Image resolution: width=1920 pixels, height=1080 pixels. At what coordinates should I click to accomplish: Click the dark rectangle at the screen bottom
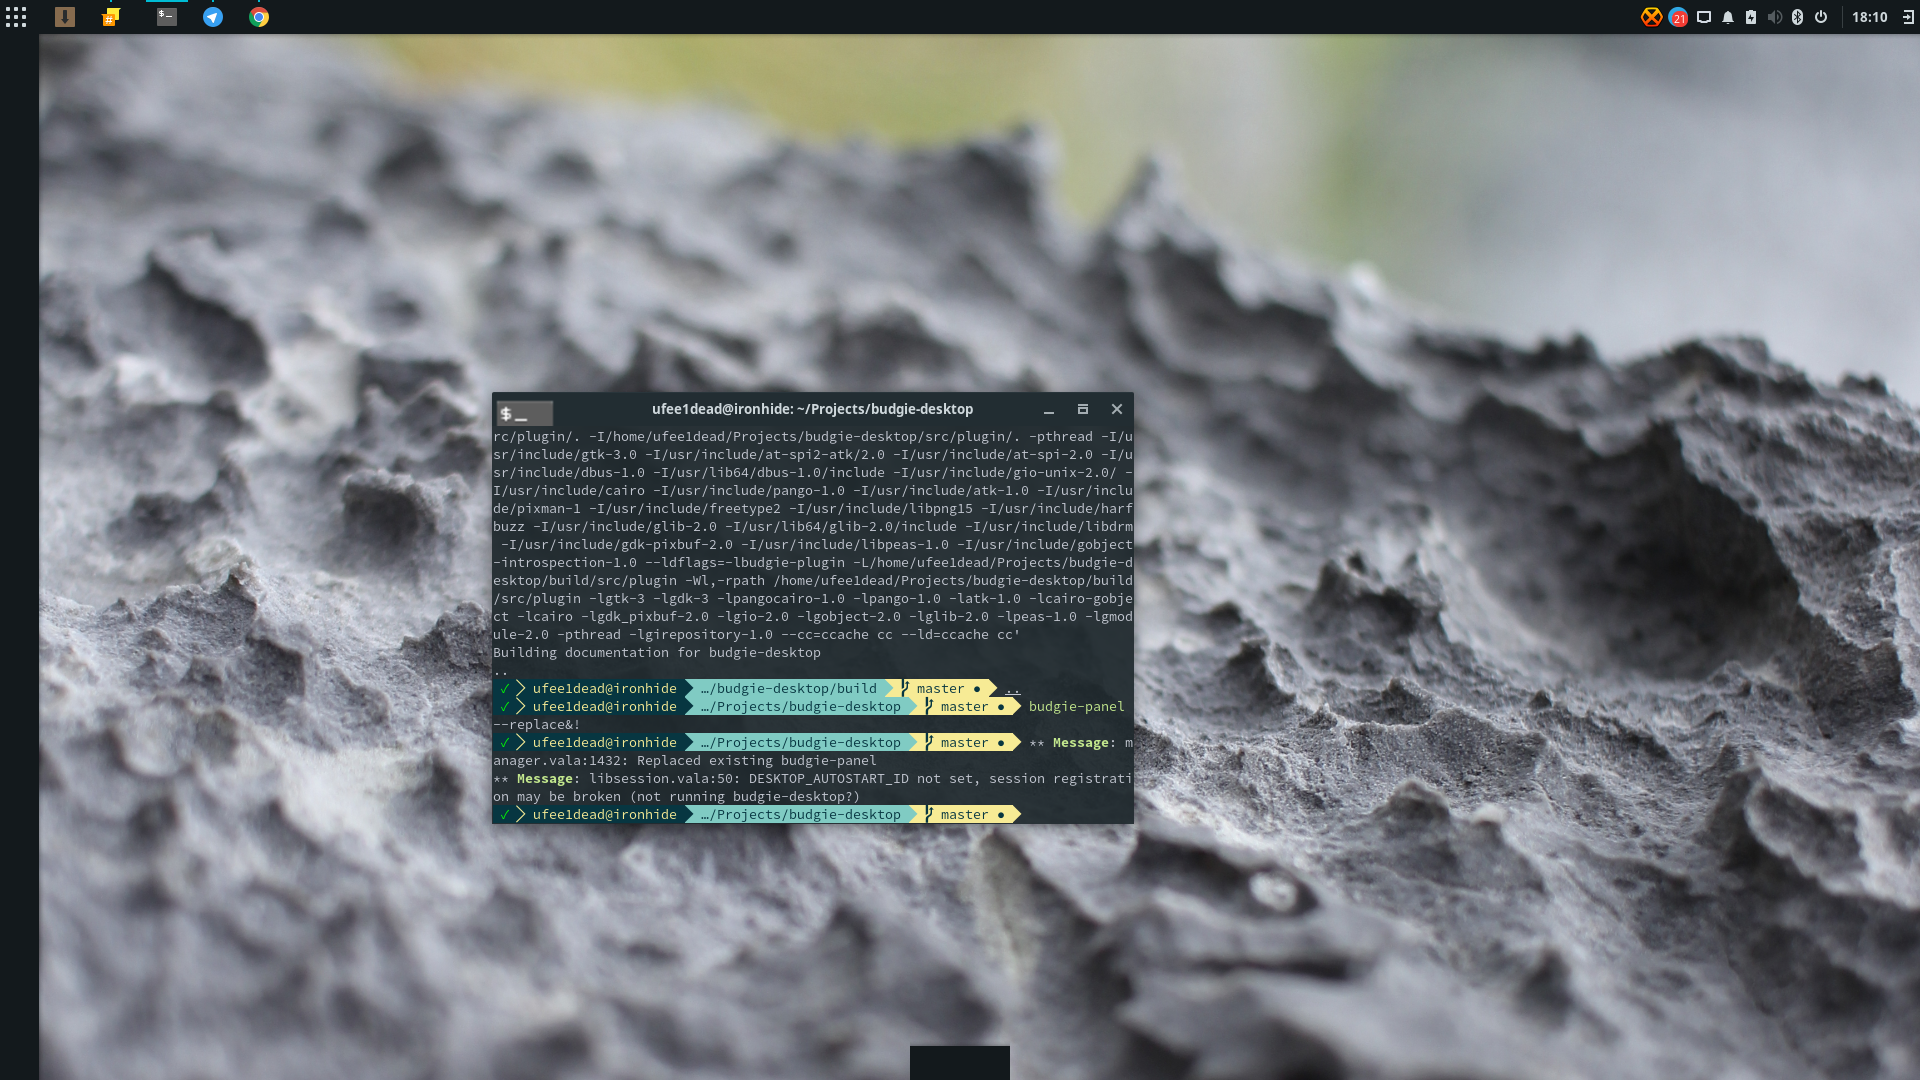pos(959,1063)
